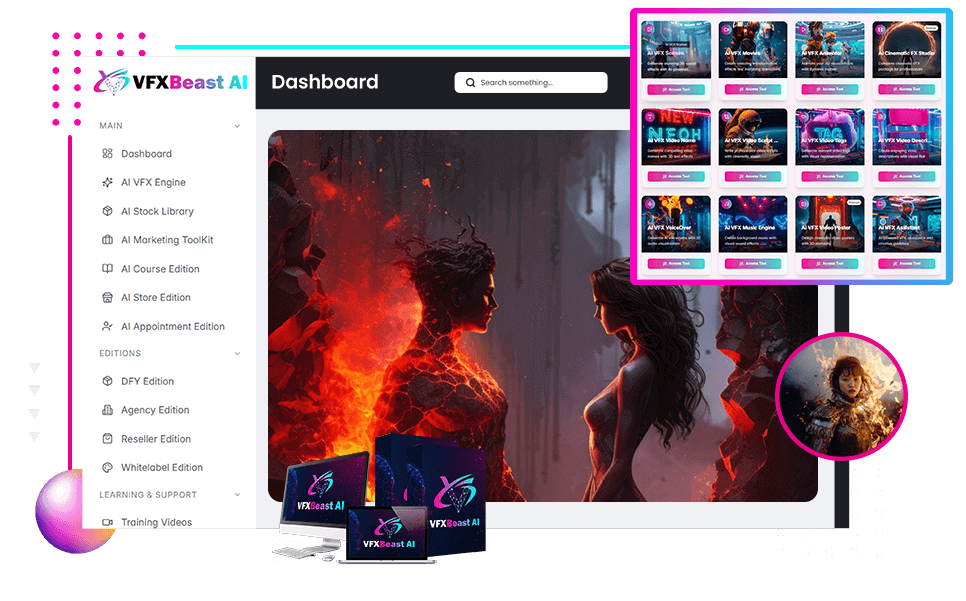Image resolution: width=966 pixels, height=601 pixels.
Task: Click Access Tool under AI VFX Movies
Action: (753, 89)
